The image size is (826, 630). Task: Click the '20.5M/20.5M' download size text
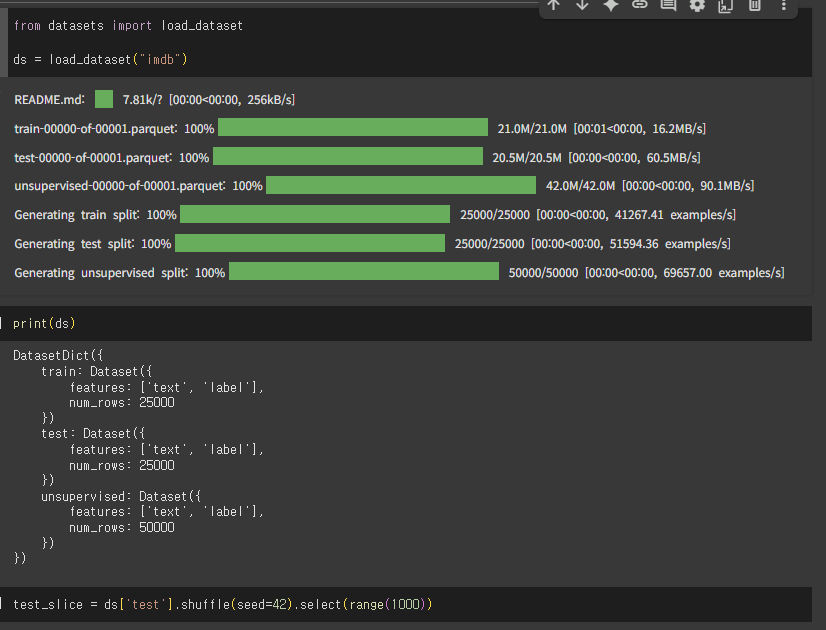click(x=527, y=158)
